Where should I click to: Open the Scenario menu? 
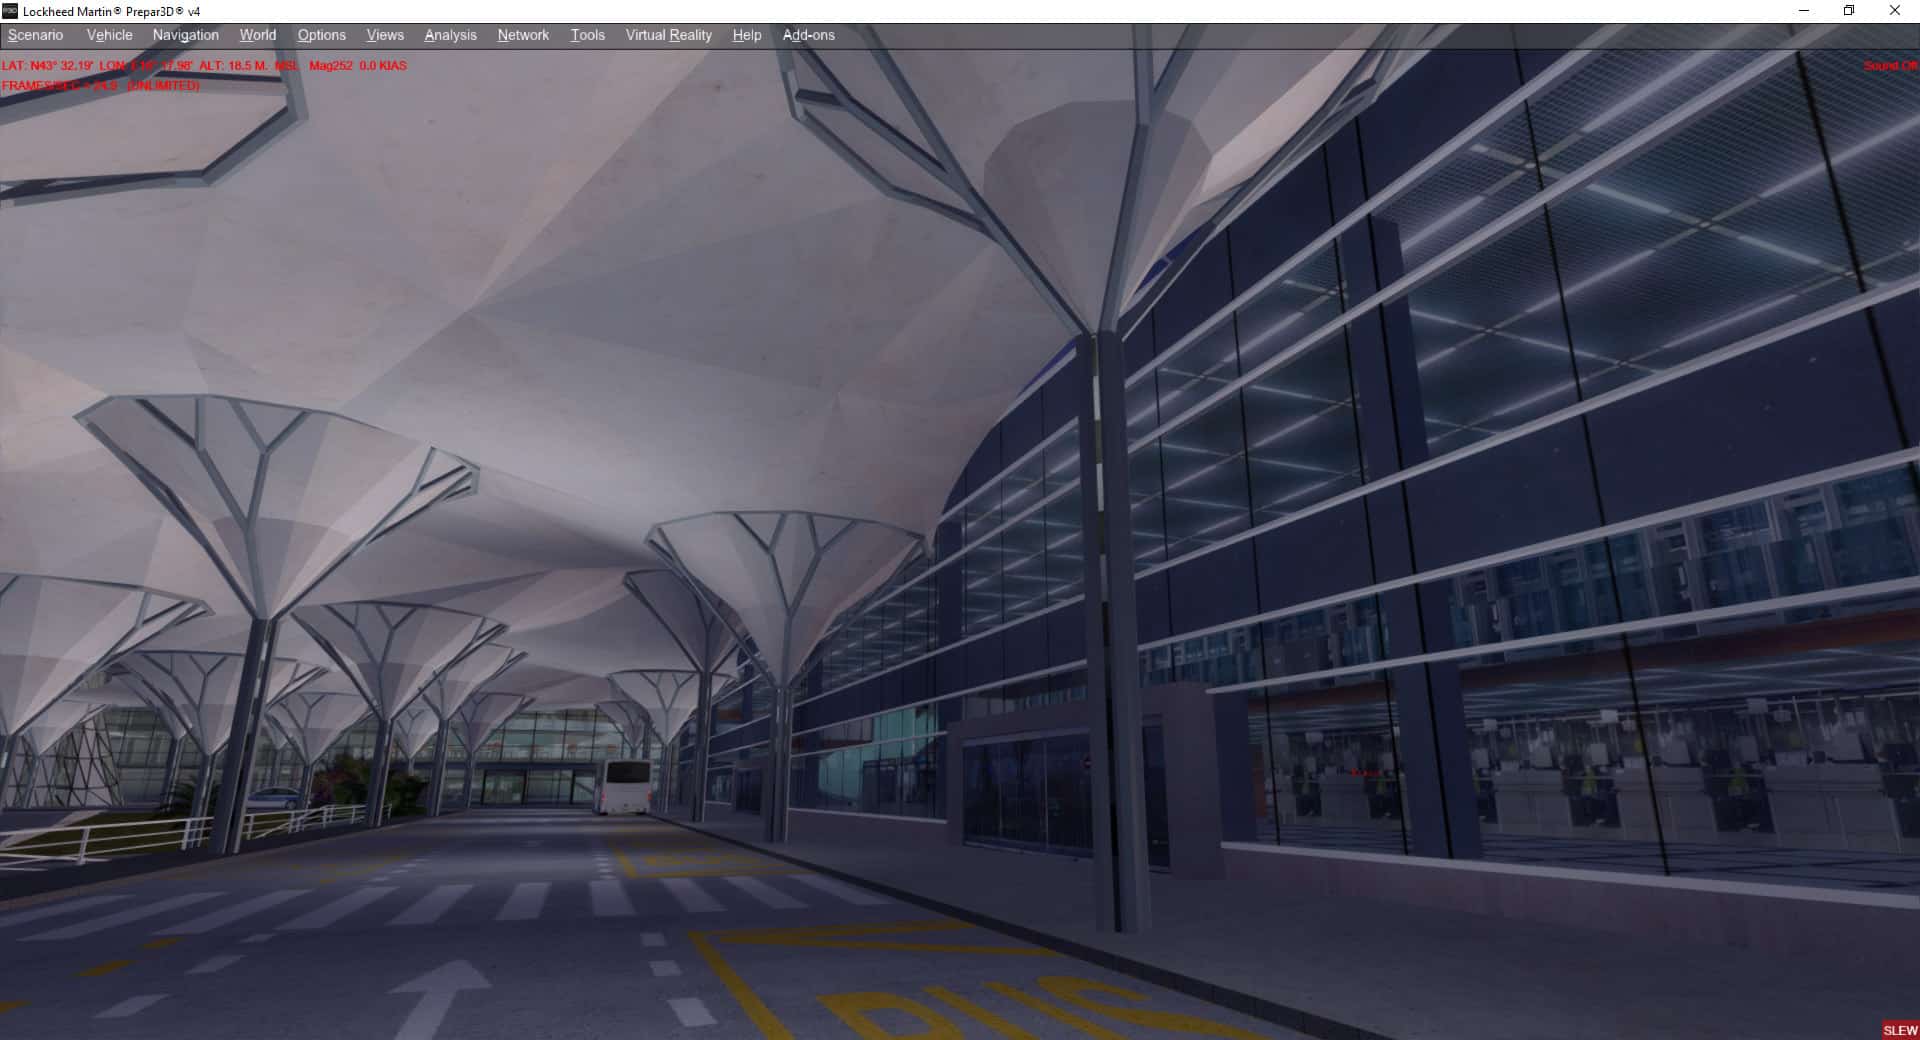(36, 35)
